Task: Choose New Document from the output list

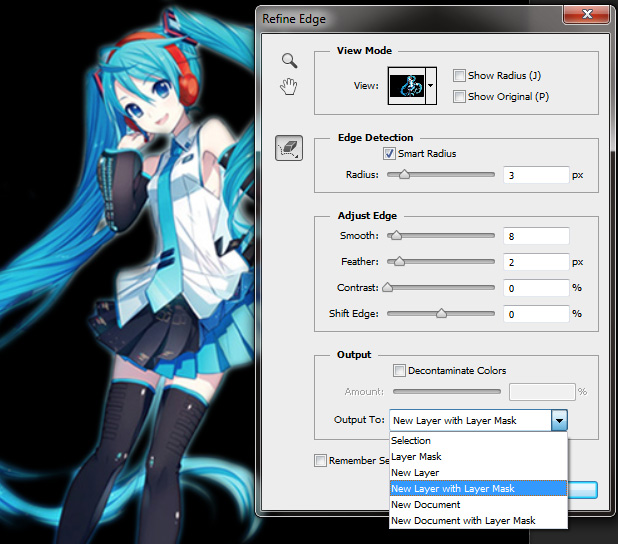Action: pos(478,505)
